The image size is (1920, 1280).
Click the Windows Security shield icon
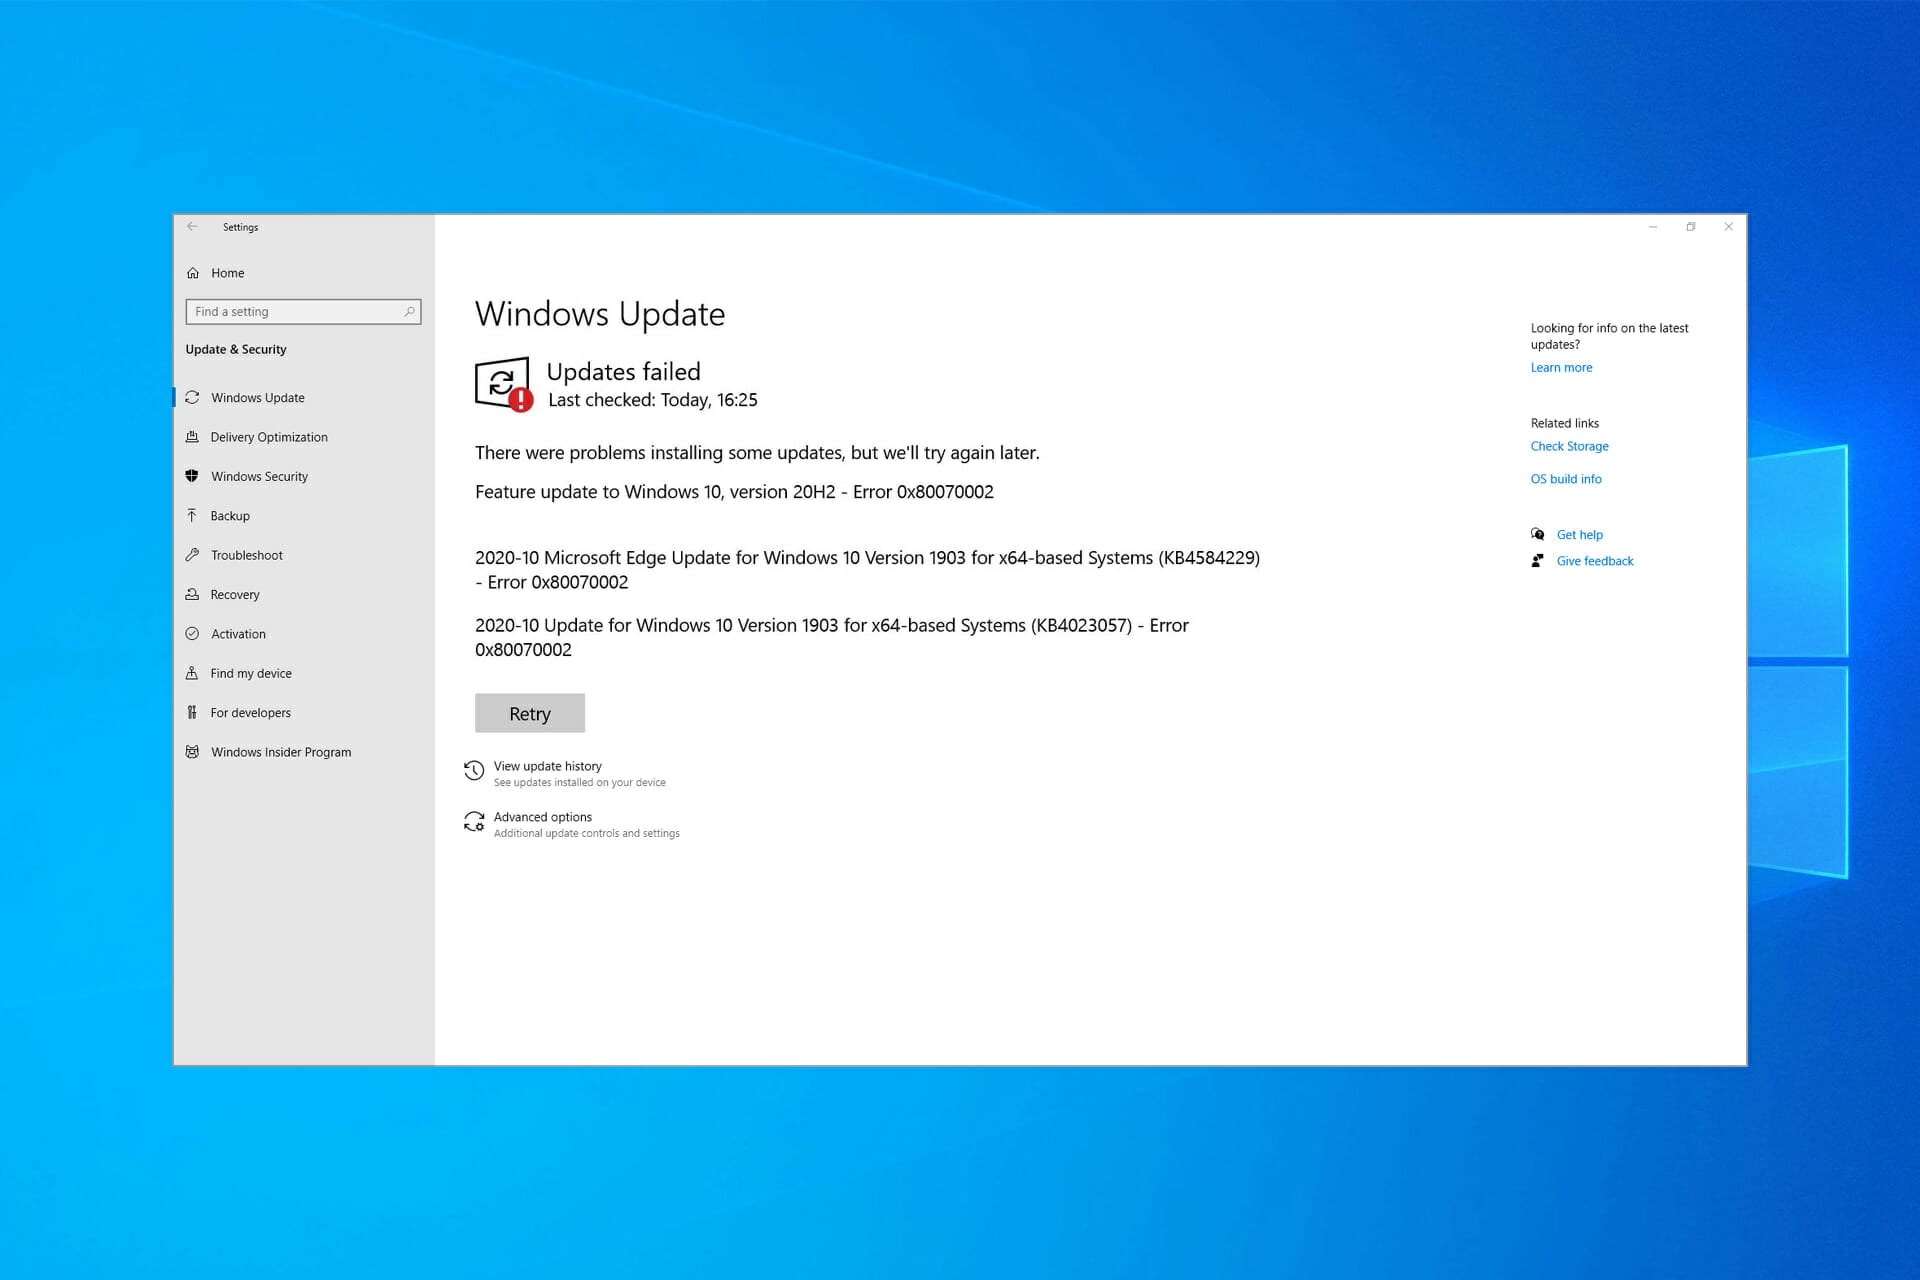click(192, 476)
